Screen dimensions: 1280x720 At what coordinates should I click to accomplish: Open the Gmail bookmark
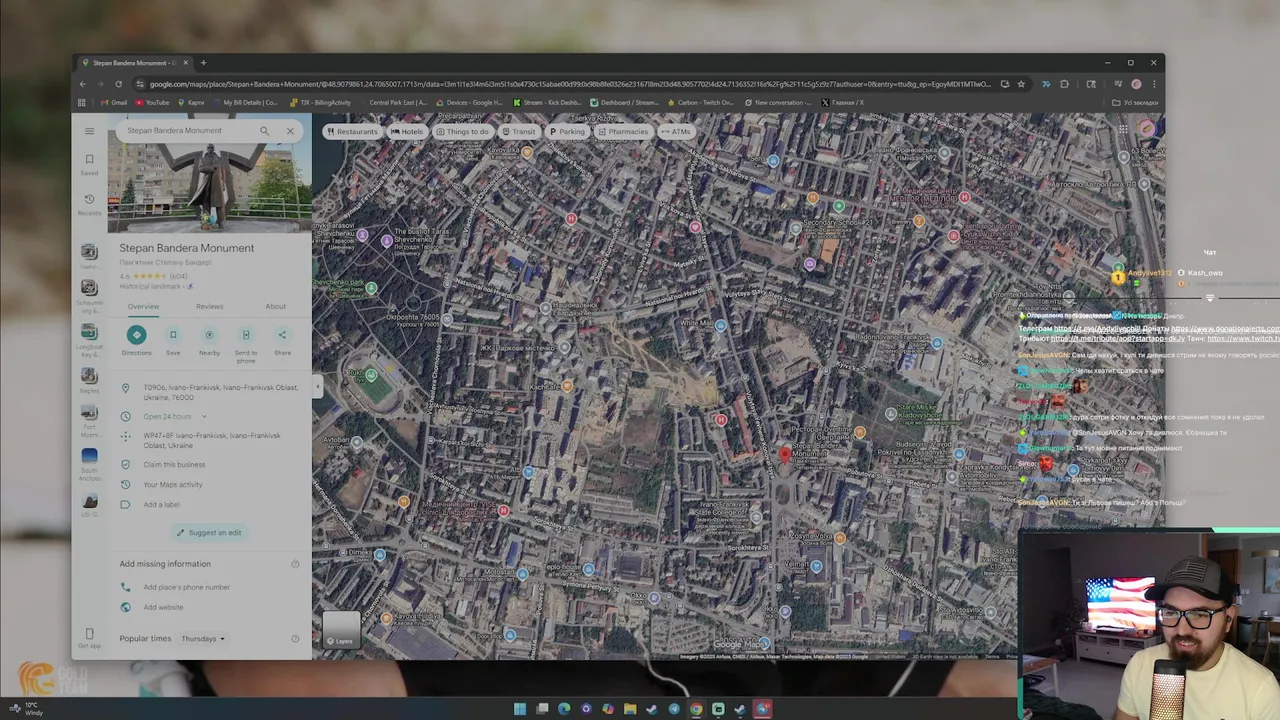click(x=113, y=102)
